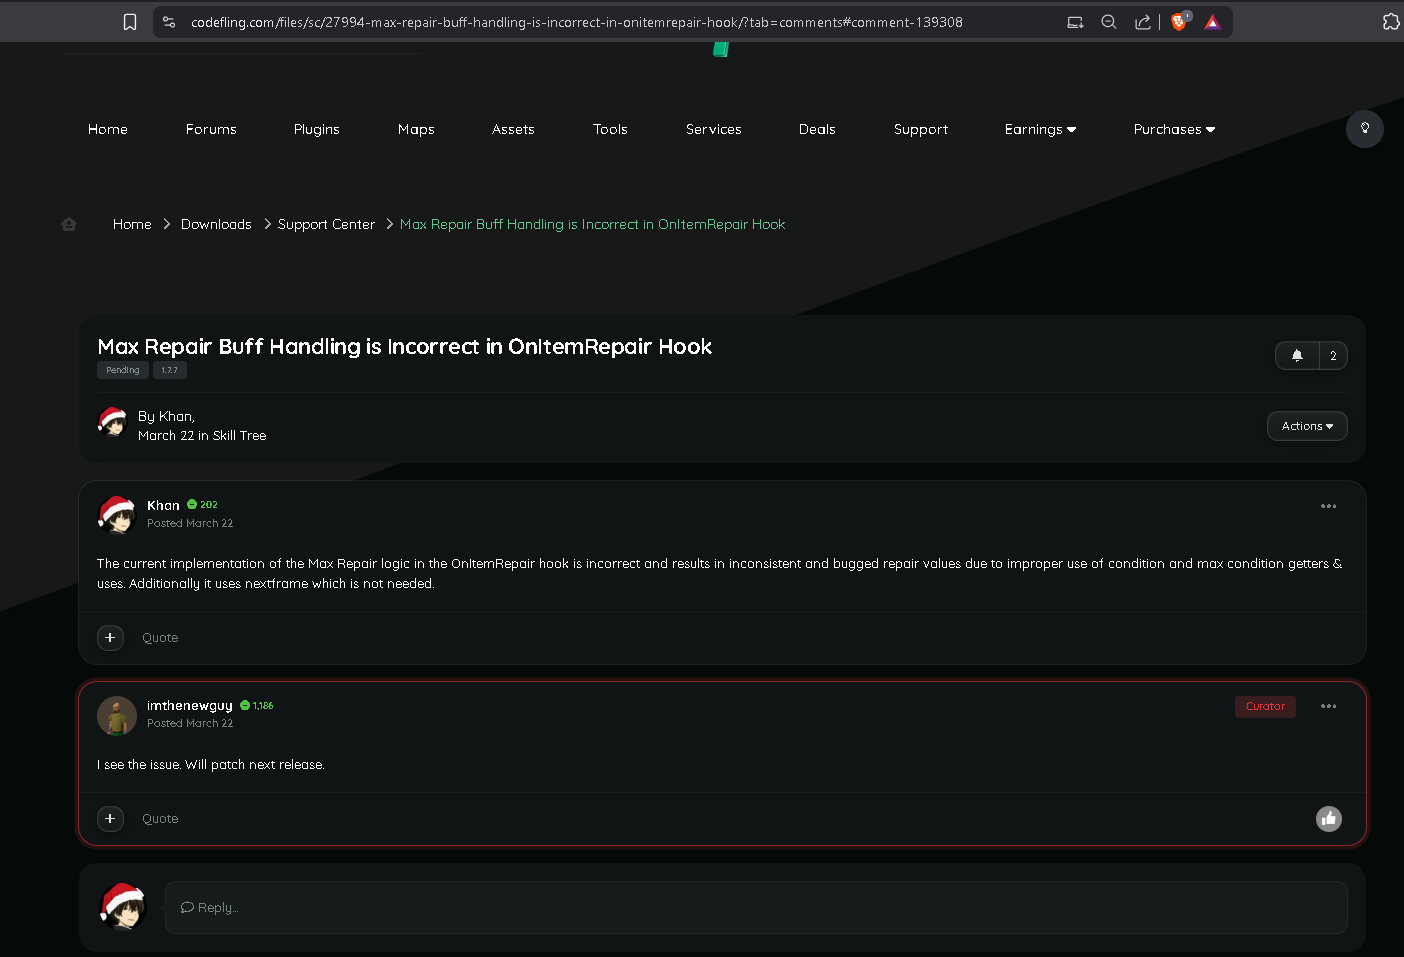Toggle follow notifications bell button

click(x=1297, y=356)
